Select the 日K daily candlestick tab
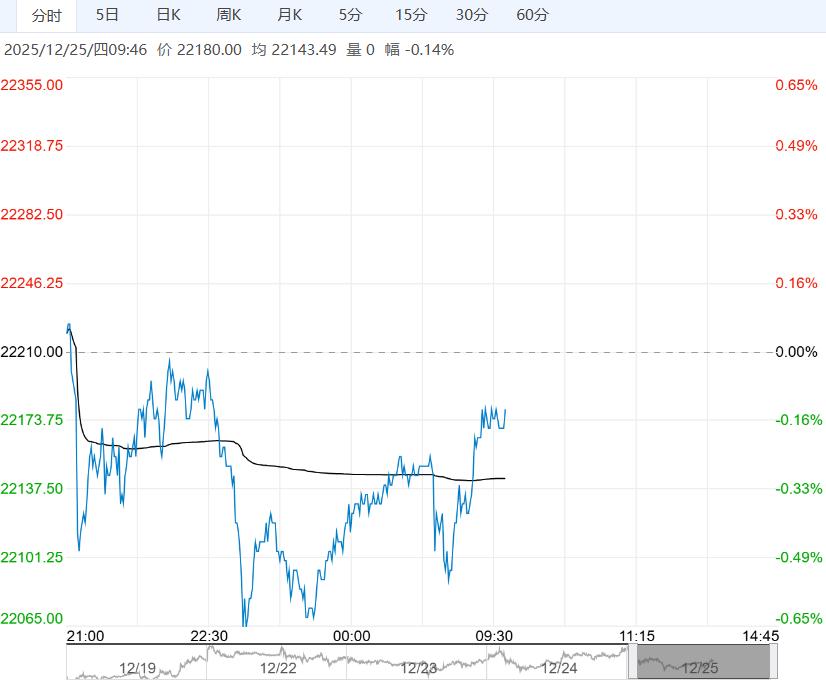 168,15
